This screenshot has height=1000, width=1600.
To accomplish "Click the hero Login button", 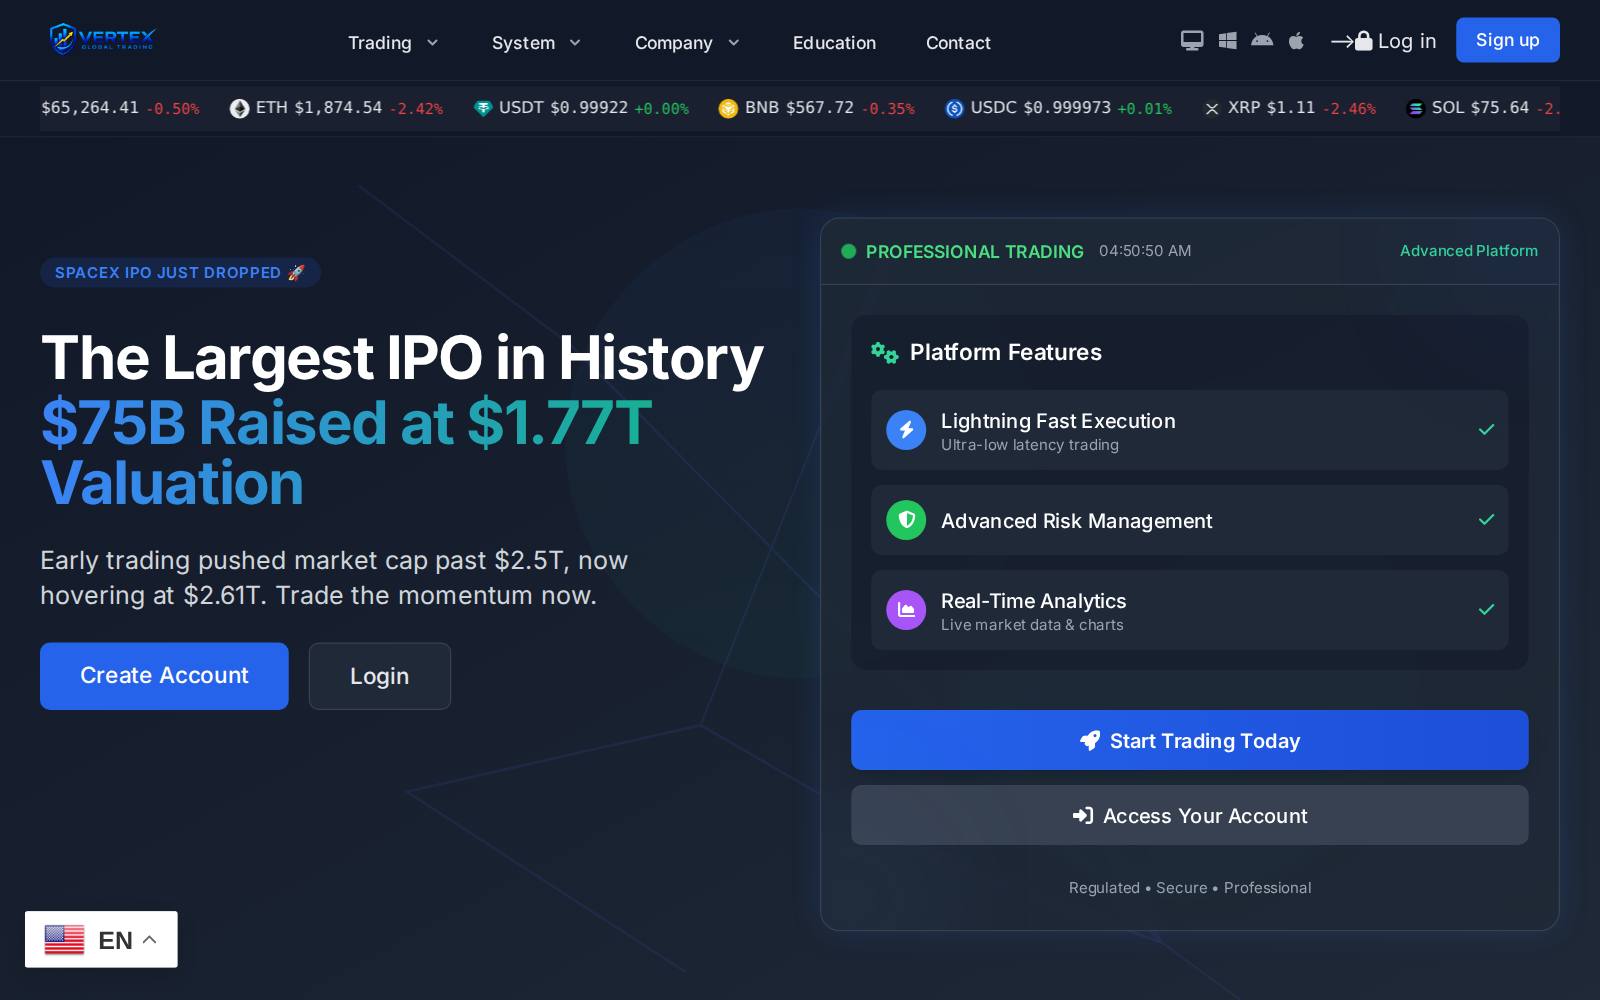I will [x=379, y=676].
